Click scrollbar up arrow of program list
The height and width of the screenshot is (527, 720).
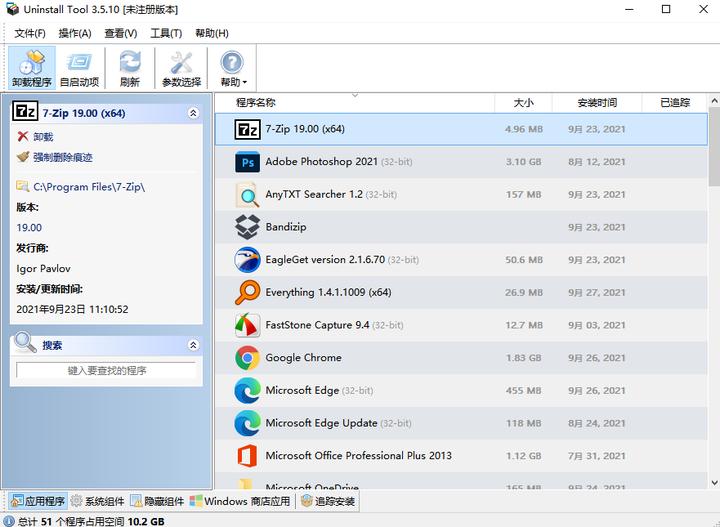(714, 100)
